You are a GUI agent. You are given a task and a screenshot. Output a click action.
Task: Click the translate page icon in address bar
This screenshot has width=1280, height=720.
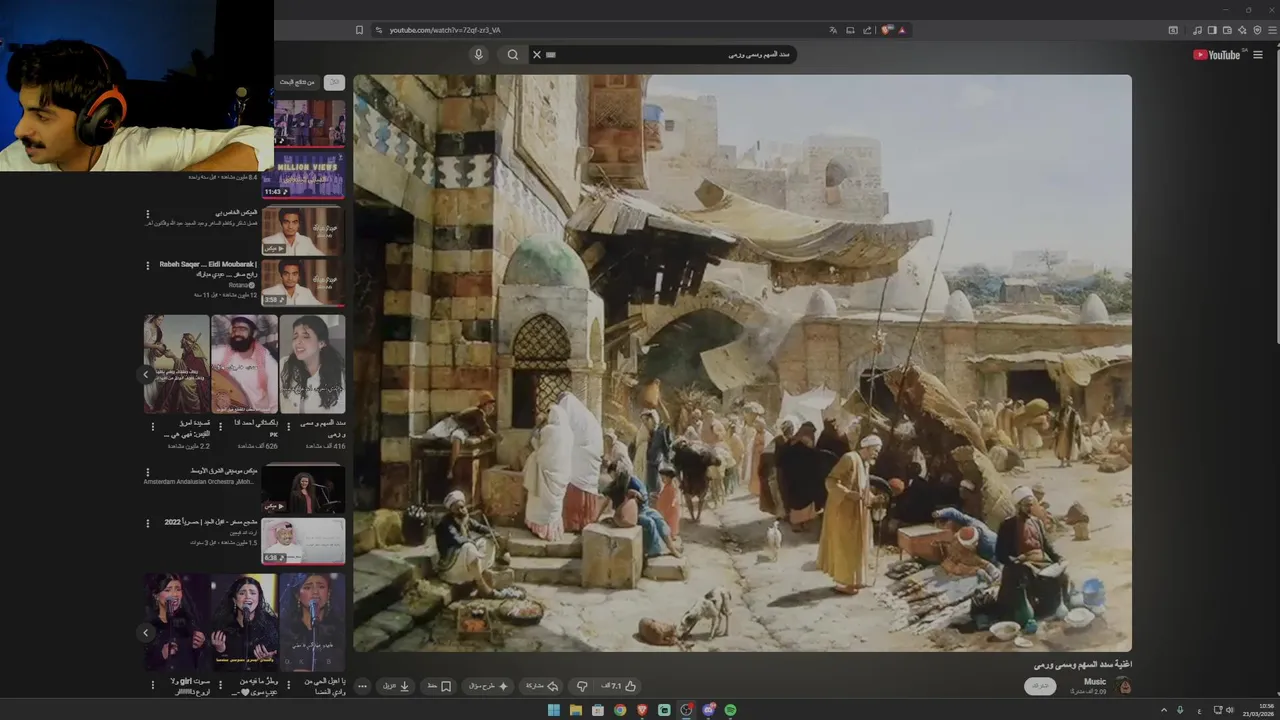(833, 30)
